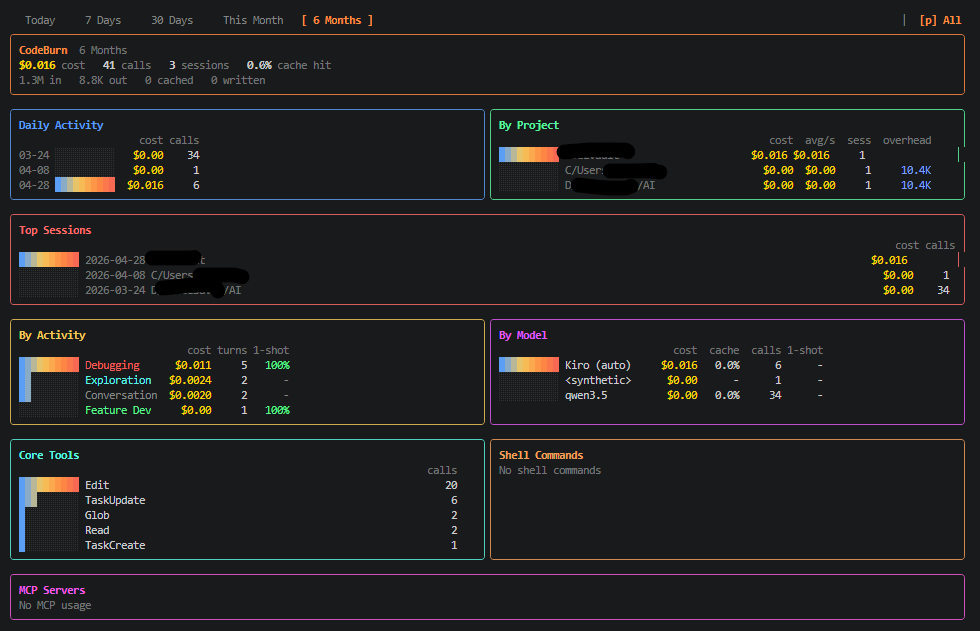The height and width of the screenshot is (631, 980).
Task: Click the MCP Servers panel heading
Action: tap(52, 590)
